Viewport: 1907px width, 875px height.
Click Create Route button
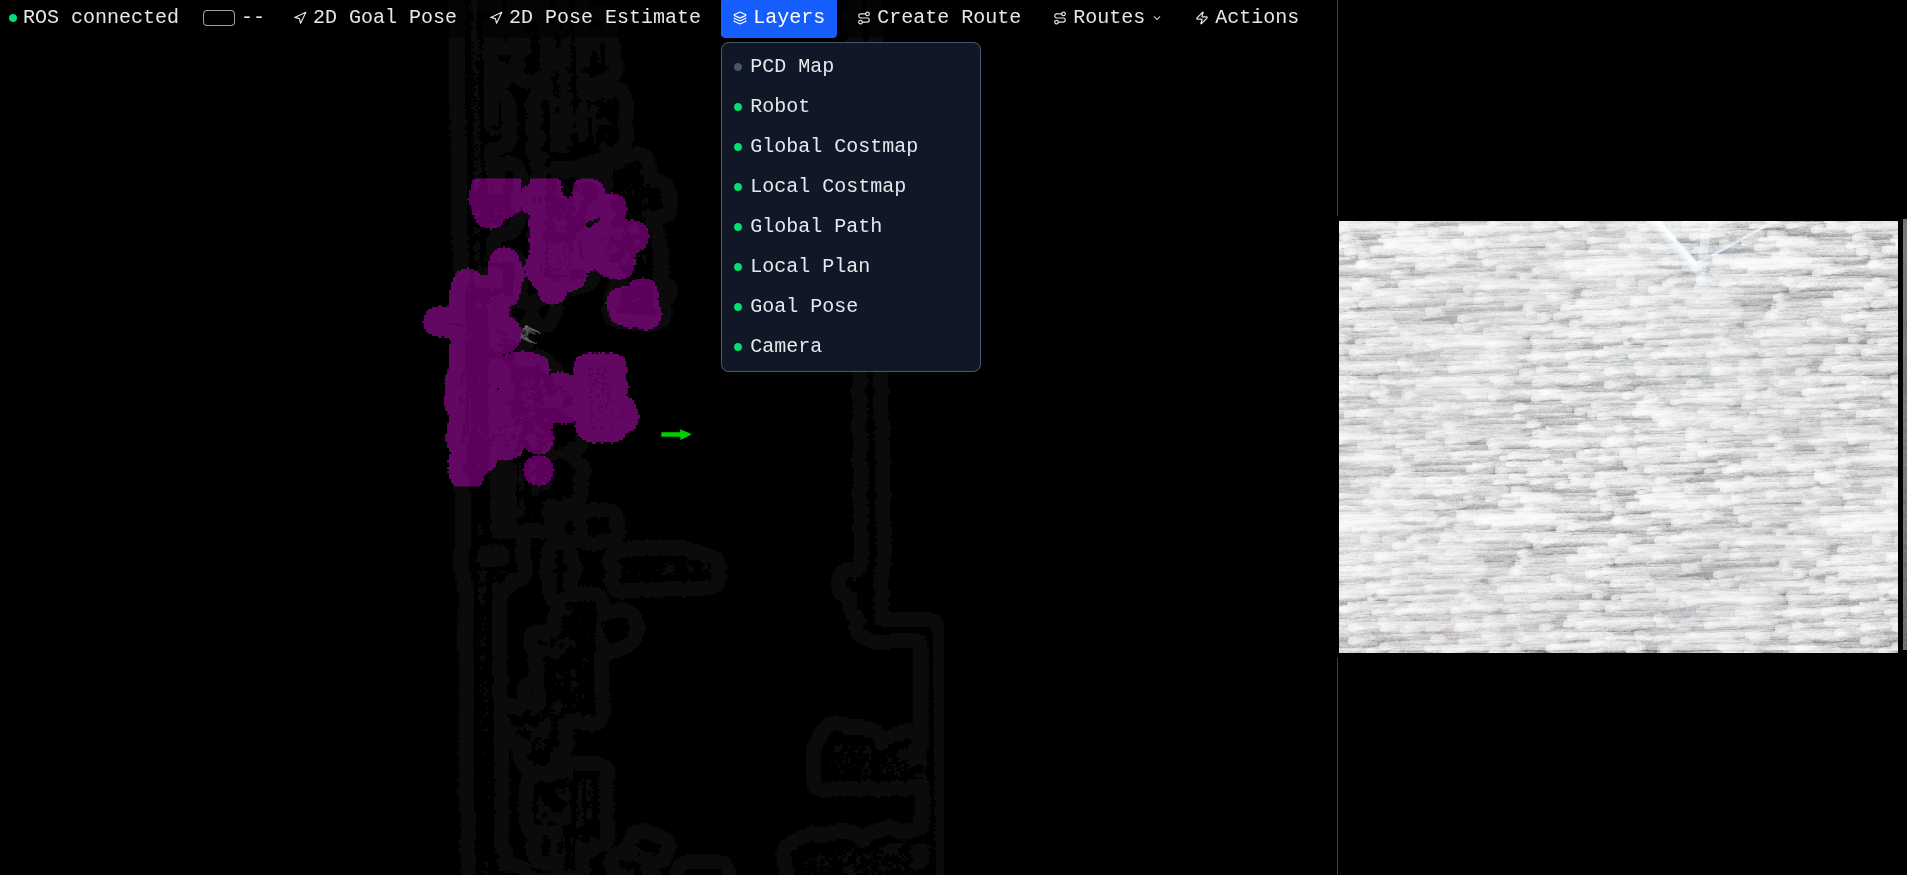(x=939, y=18)
